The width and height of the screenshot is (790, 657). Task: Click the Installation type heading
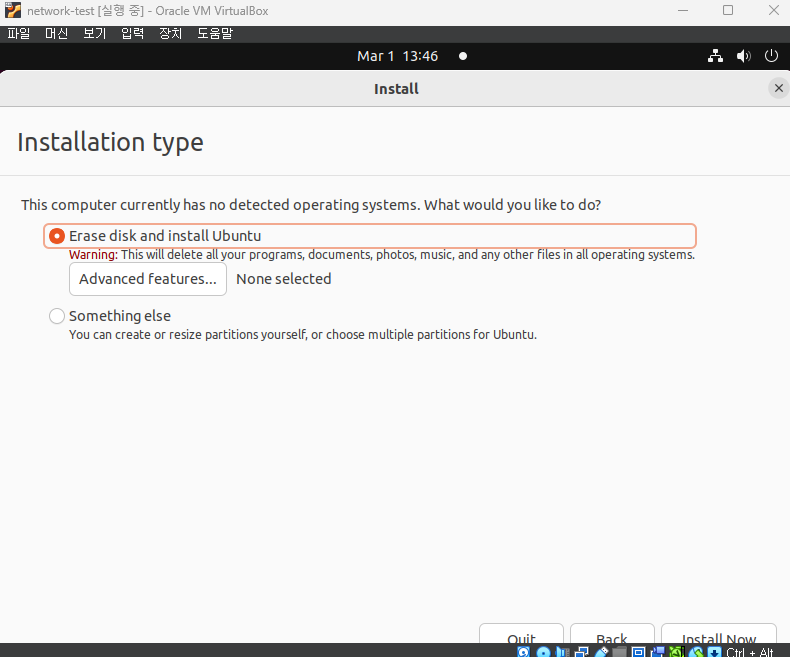[x=110, y=142]
